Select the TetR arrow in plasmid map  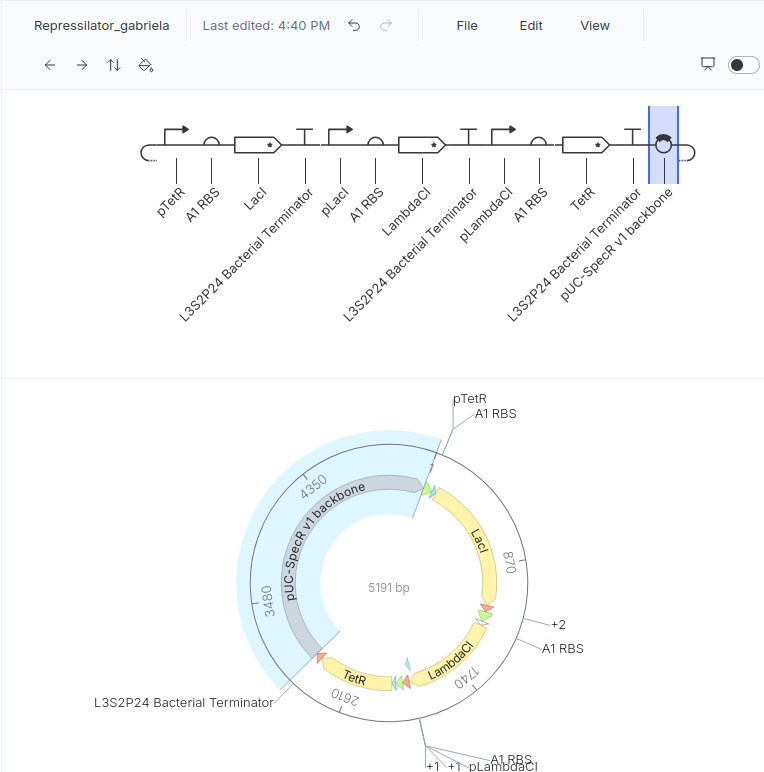click(x=355, y=676)
